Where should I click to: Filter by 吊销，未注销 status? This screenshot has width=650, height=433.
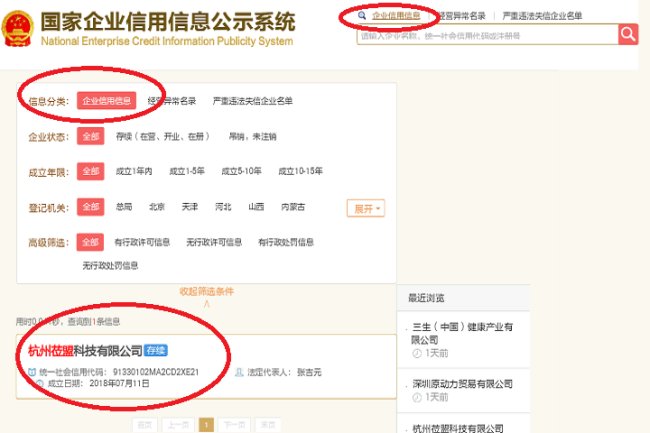(x=252, y=136)
